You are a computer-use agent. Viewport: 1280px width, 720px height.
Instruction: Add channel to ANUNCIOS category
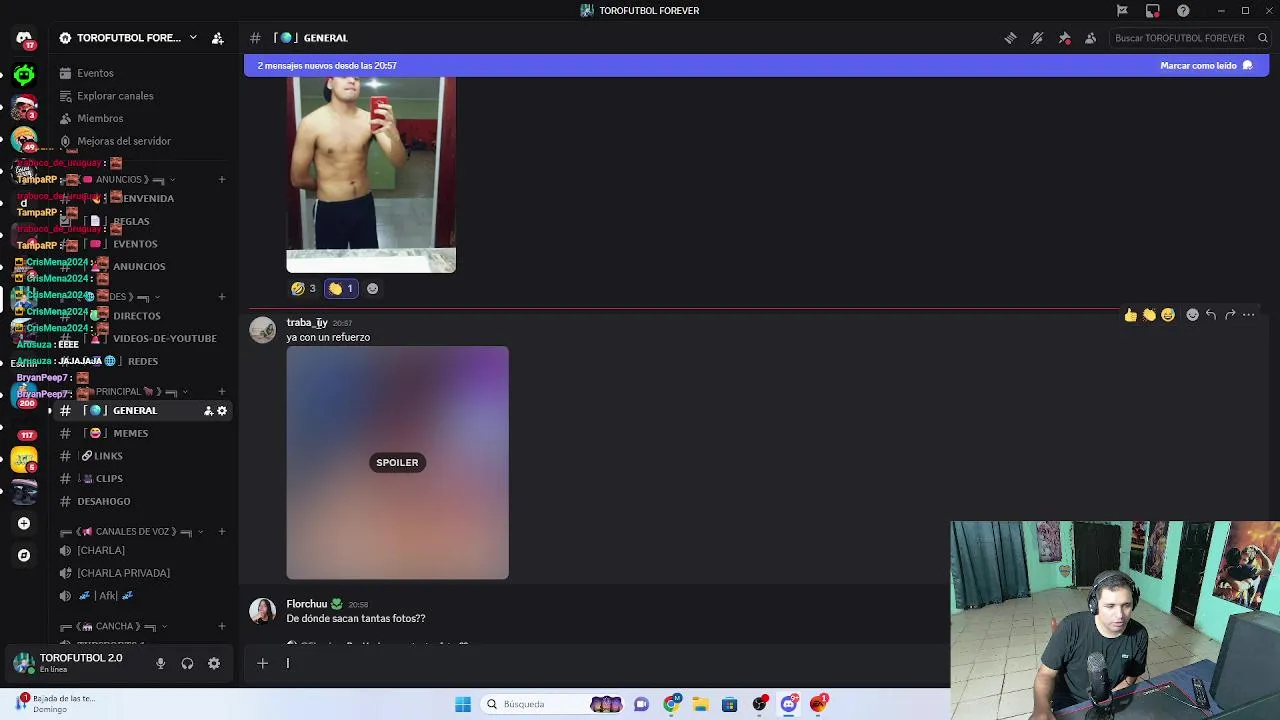(222, 180)
